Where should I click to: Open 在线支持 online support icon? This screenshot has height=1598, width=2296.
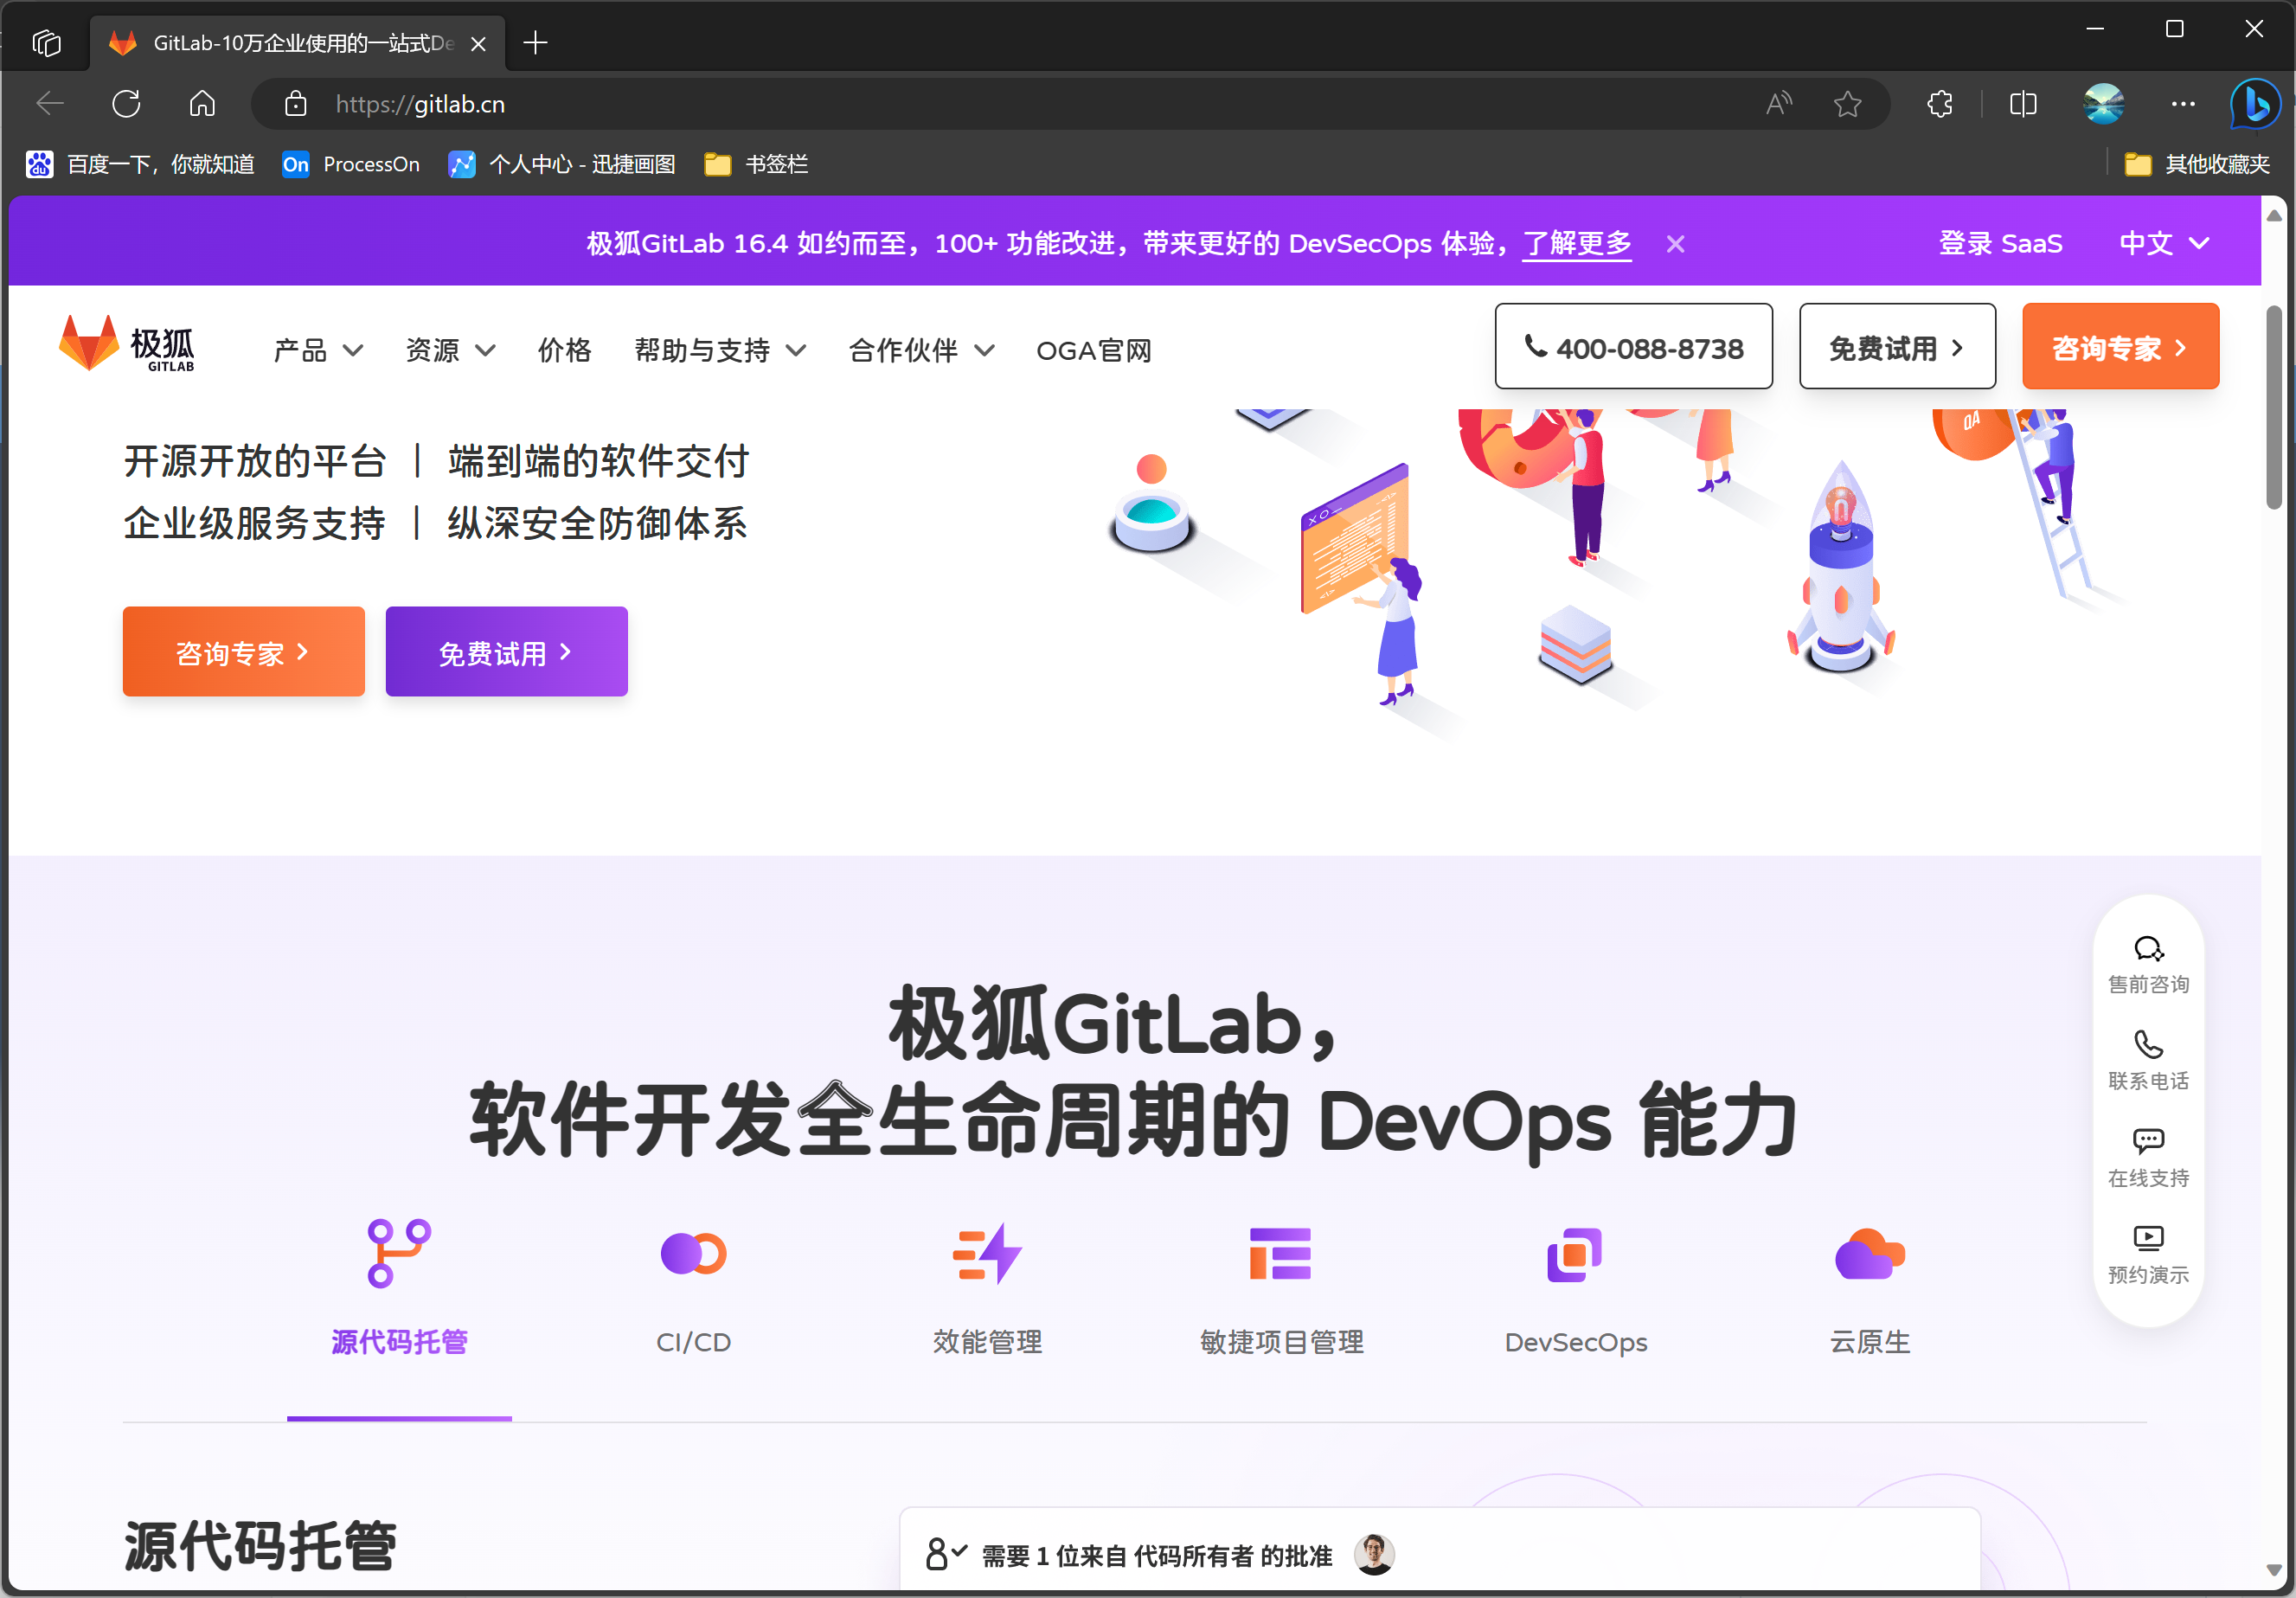(x=2147, y=1141)
